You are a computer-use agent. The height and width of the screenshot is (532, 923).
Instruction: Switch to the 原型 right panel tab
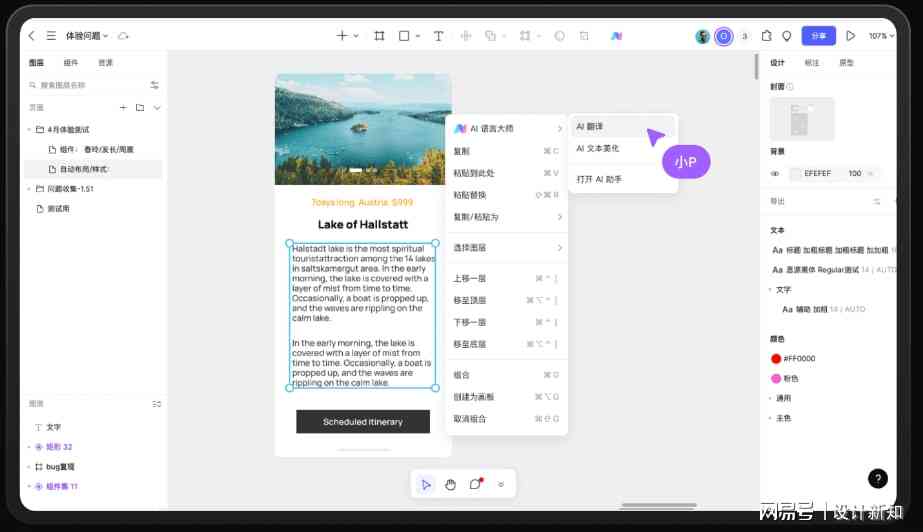[846, 62]
